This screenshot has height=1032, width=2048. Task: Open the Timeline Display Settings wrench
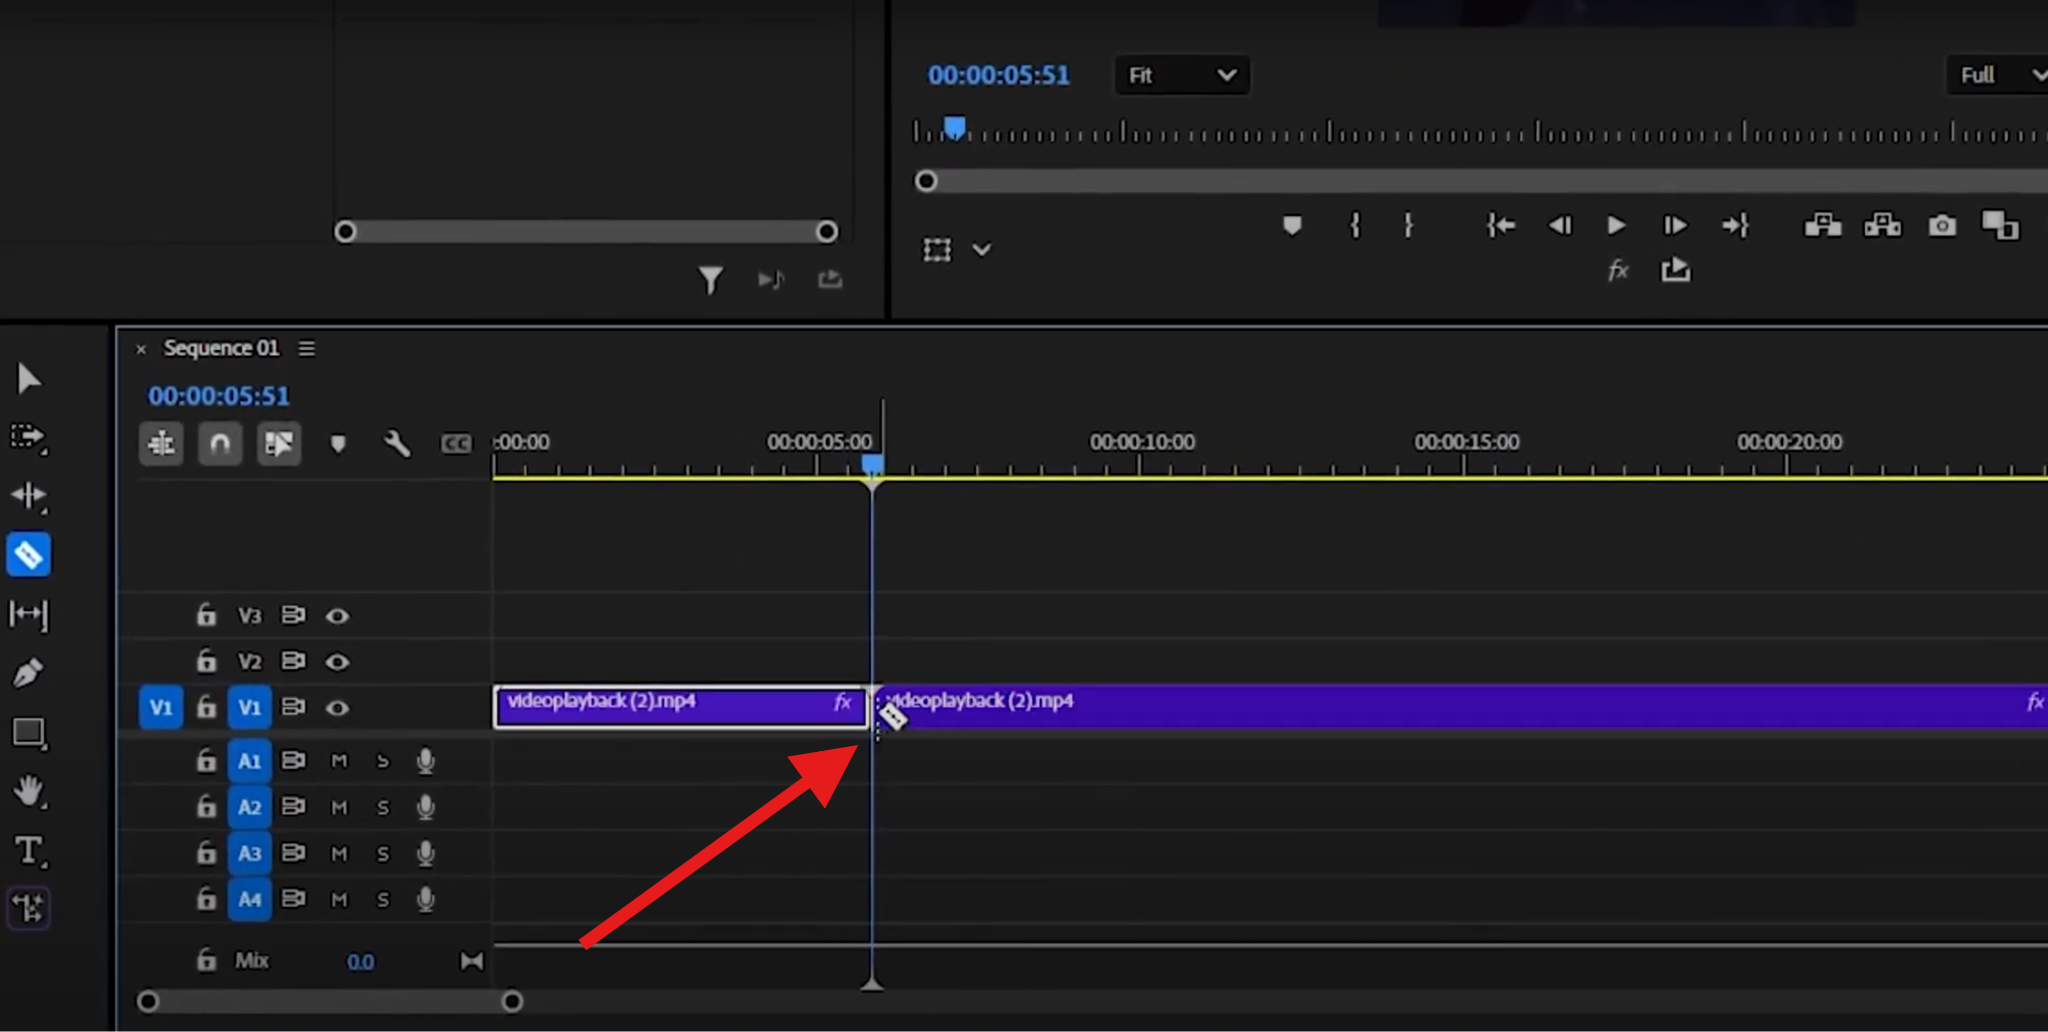[397, 443]
